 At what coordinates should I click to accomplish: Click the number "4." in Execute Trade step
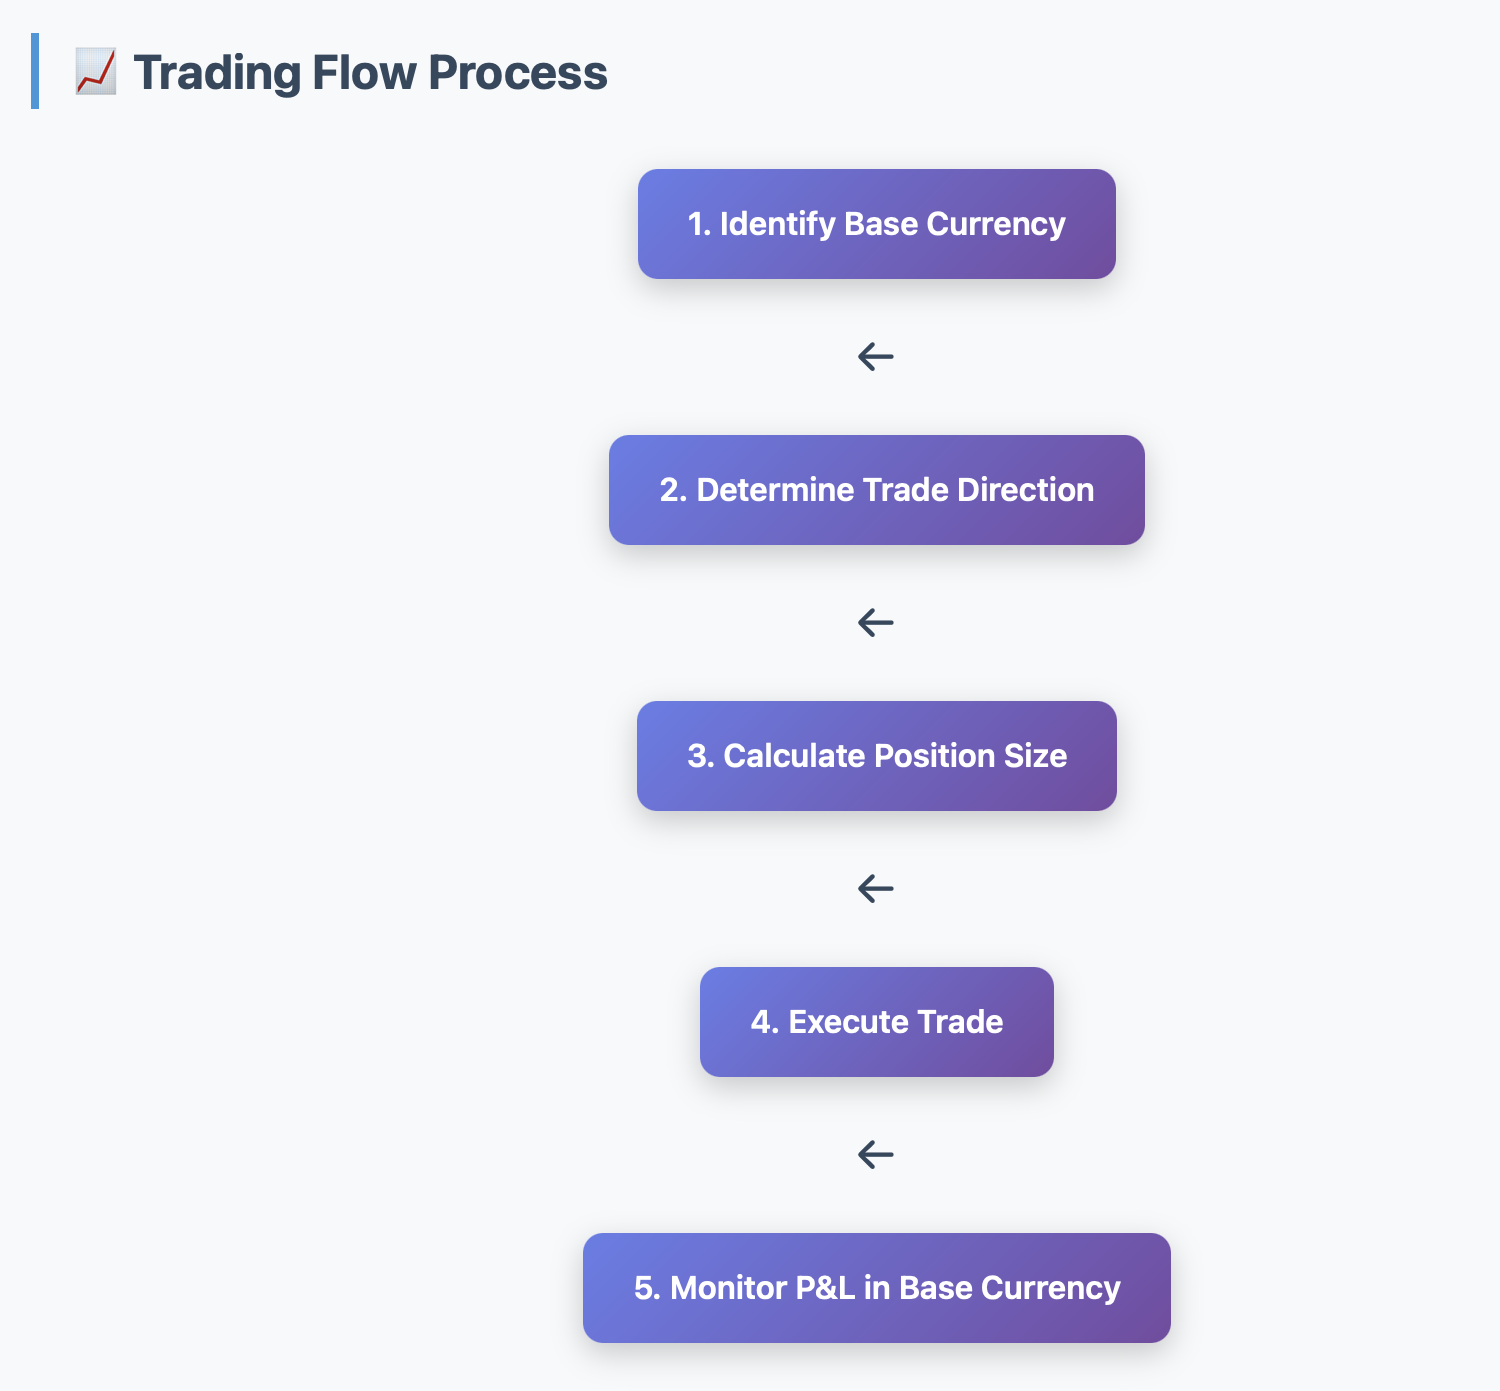[x=764, y=1022]
